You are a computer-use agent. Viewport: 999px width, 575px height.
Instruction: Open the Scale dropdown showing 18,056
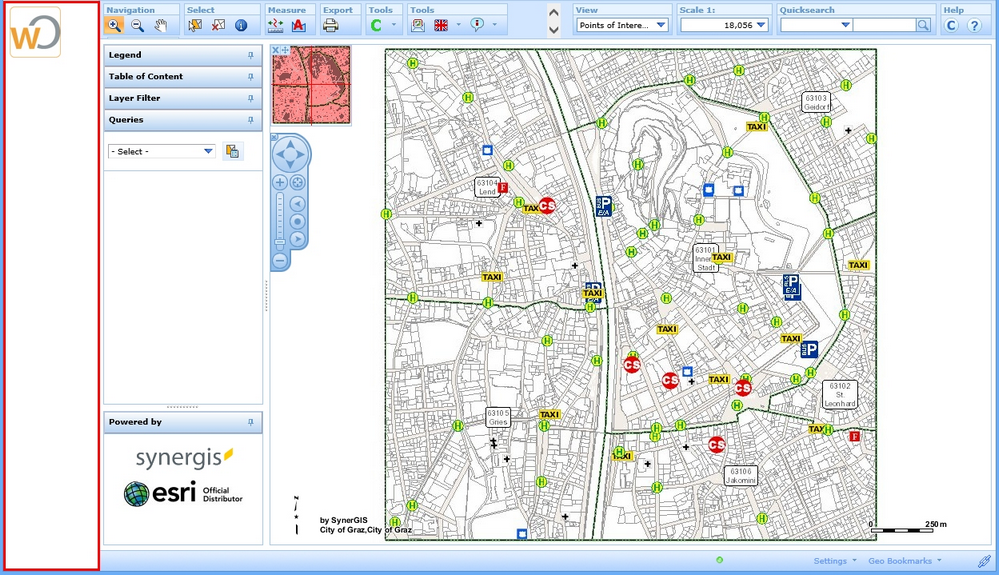(x=762, y=26)
